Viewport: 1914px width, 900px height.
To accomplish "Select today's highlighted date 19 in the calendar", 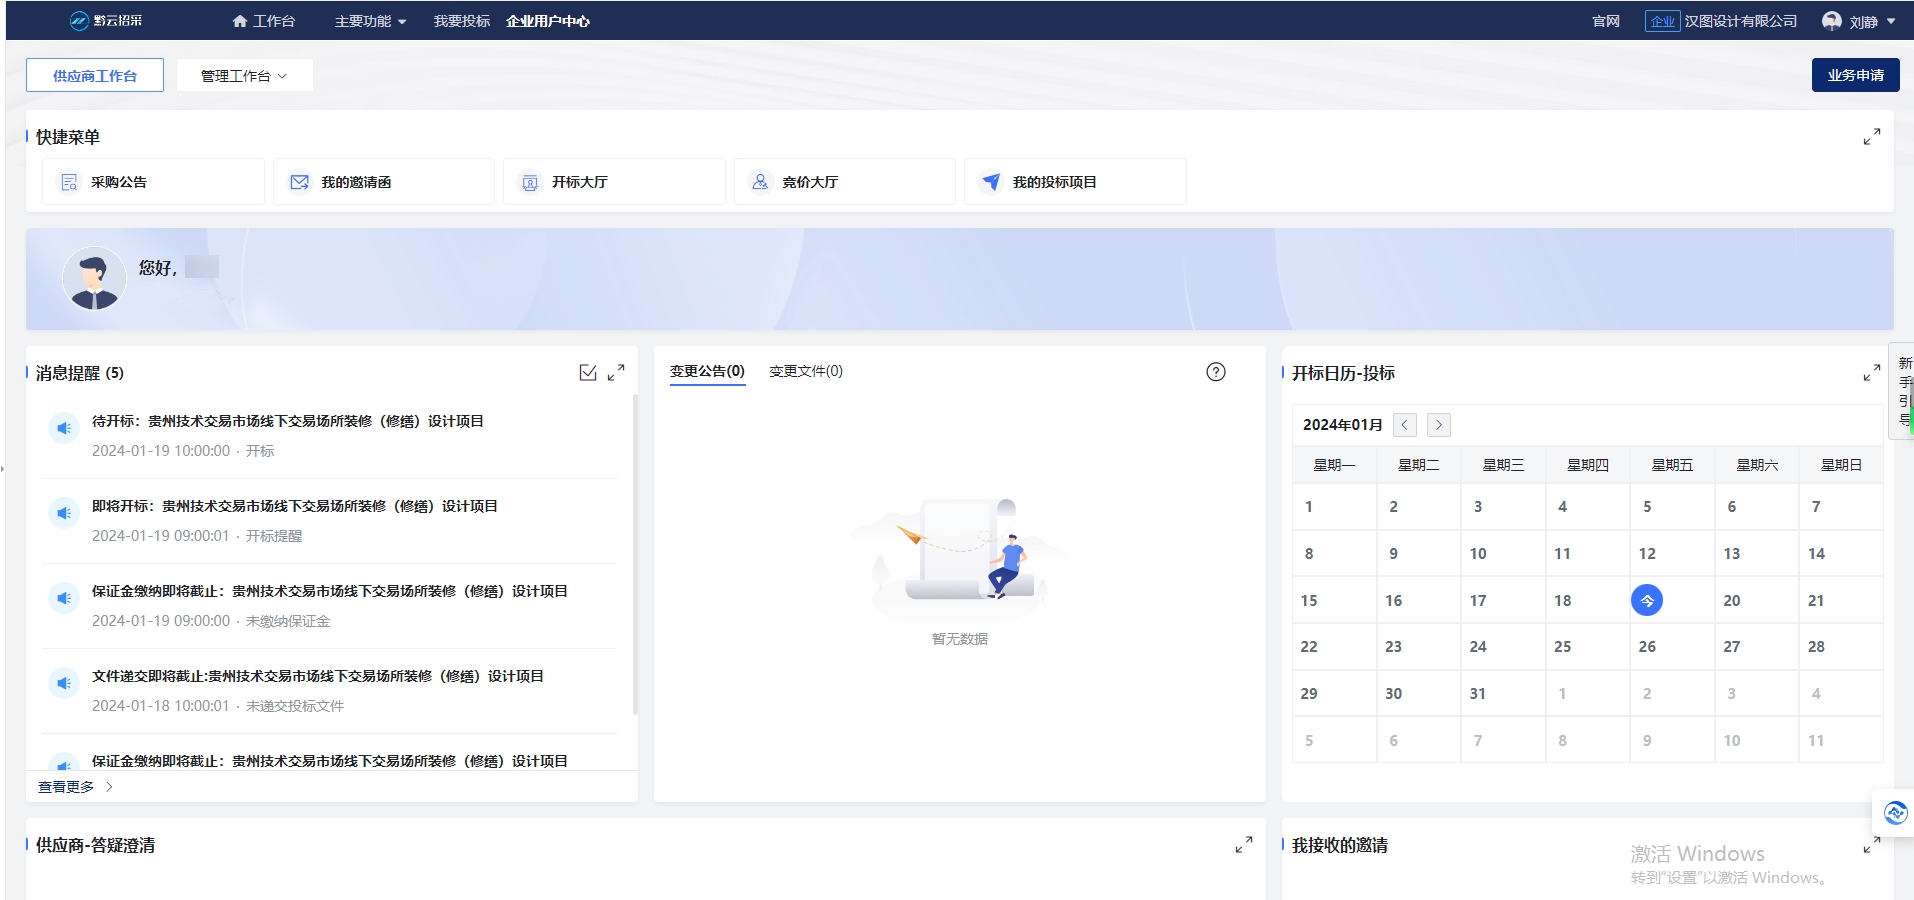I will point(1647,600).
